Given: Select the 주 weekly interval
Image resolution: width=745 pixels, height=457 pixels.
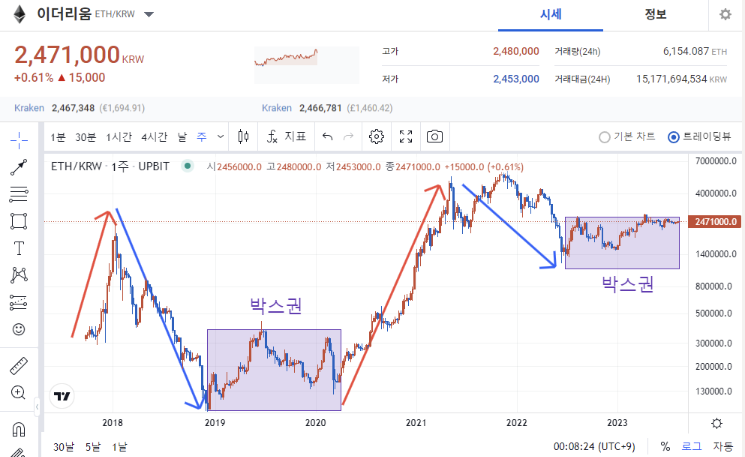Looking at the screenshot, I should click(202, 137).
